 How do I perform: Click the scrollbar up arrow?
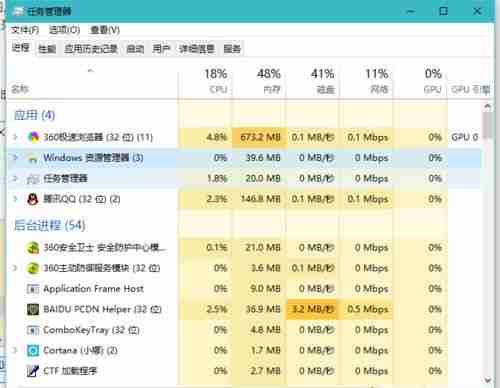[488, 107]
